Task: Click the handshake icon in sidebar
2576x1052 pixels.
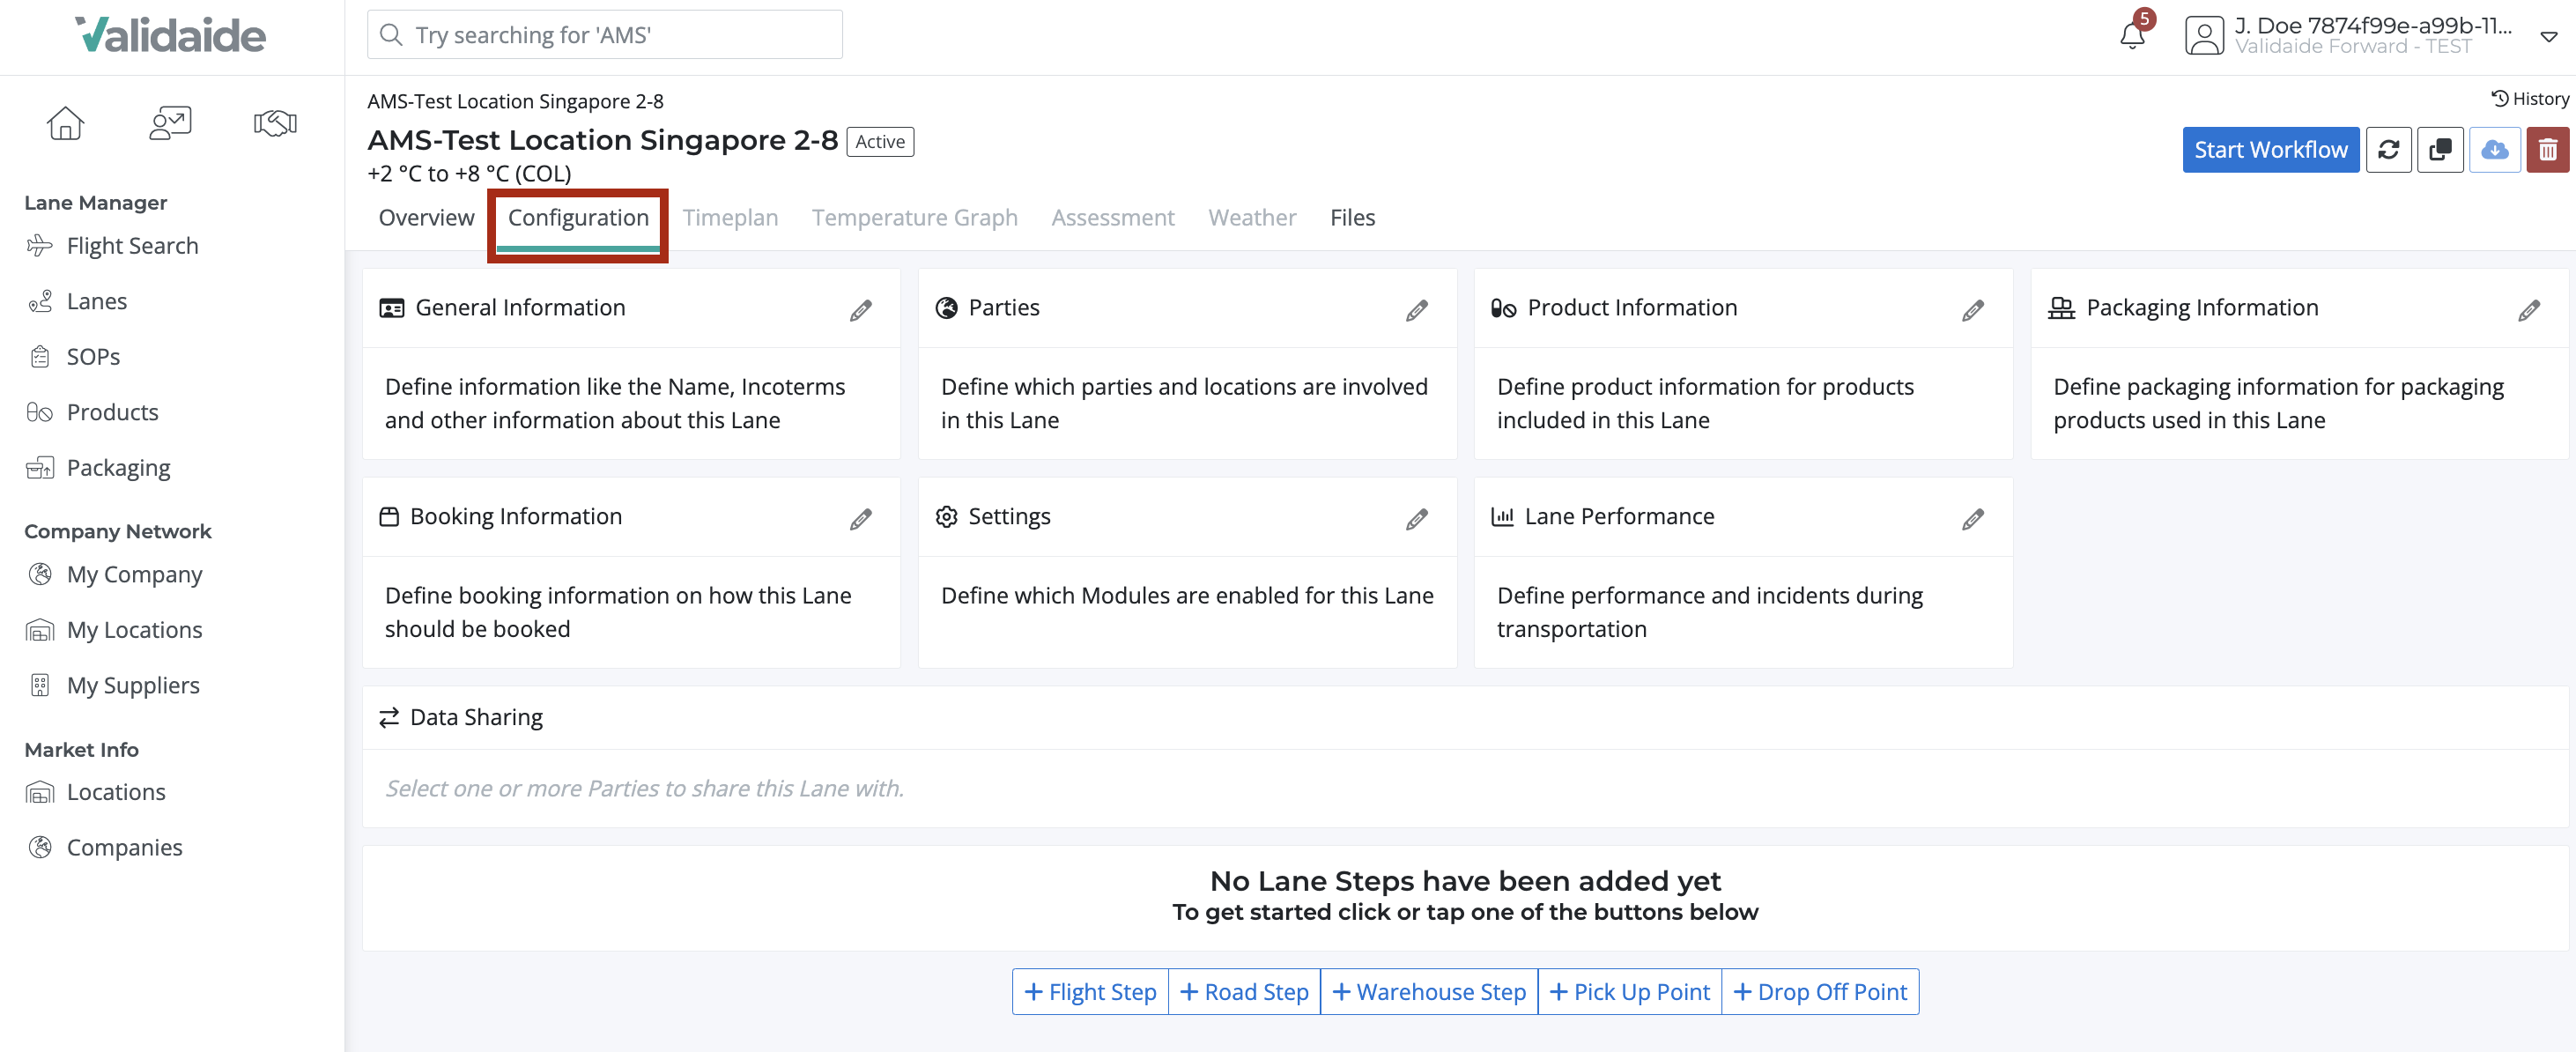Action: click(x=275, y=123)
